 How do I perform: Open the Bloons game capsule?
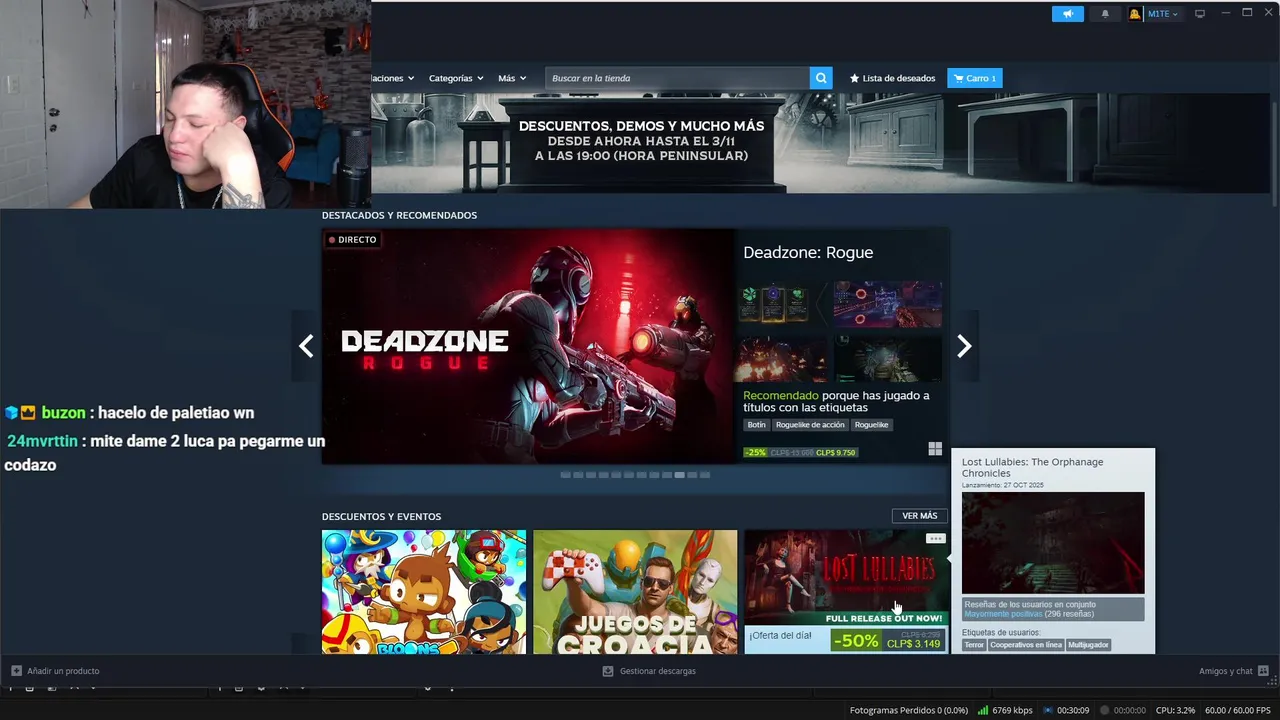tap(424, 592)
